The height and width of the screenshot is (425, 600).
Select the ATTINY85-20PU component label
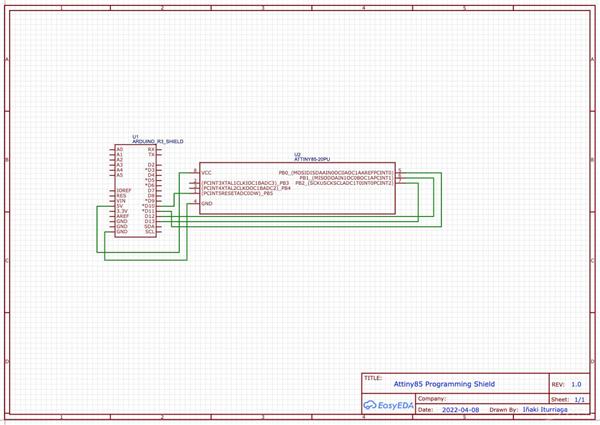[x=312, y=159]
